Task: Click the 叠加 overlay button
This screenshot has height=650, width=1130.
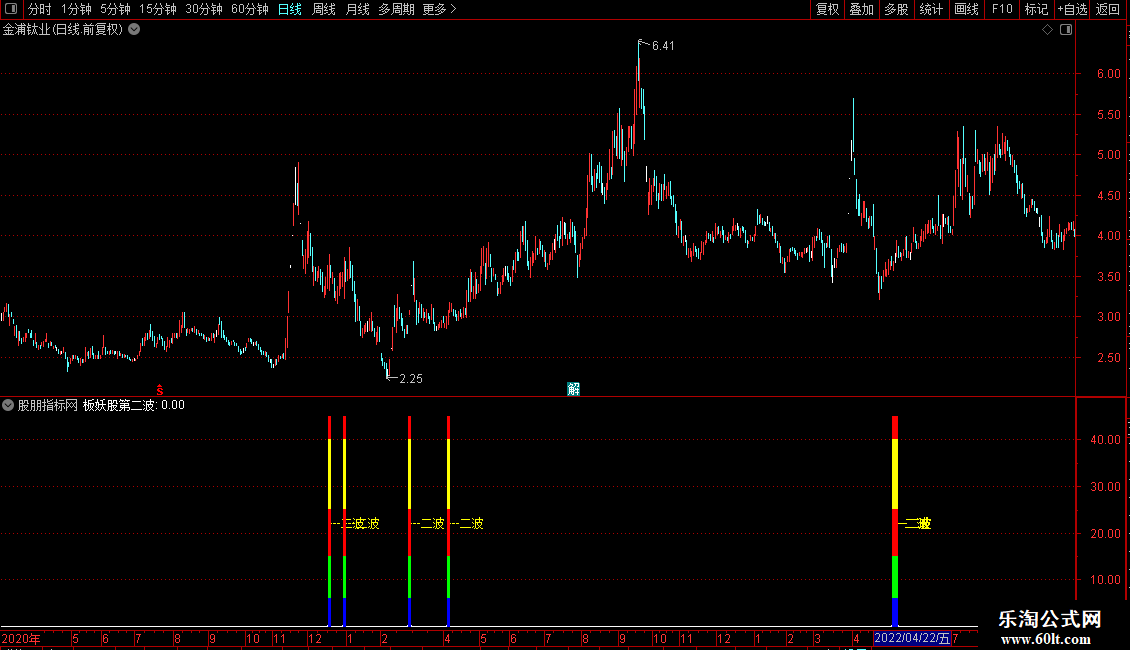Action: 861,9
